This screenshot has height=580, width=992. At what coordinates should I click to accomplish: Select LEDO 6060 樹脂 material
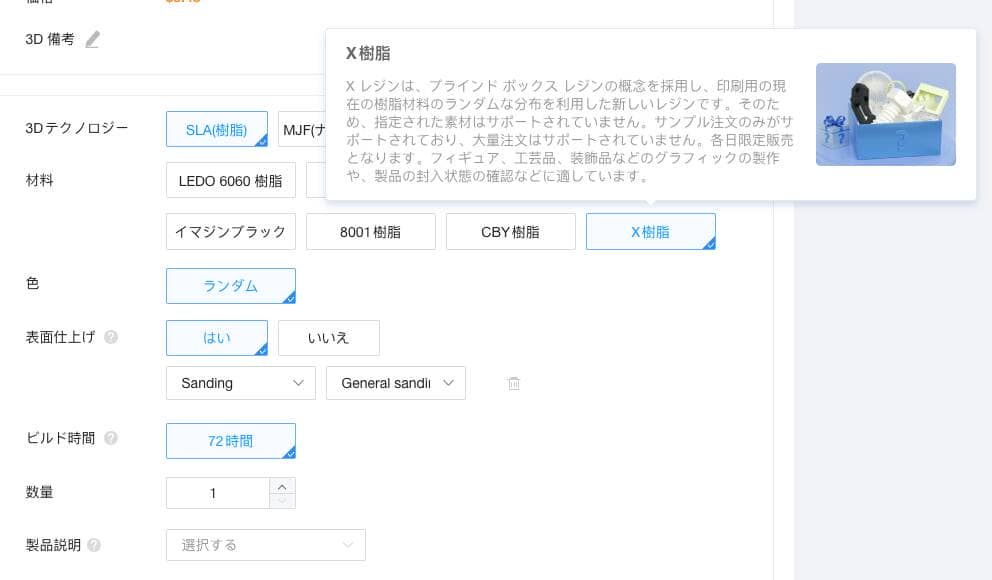click(x=231, y=181)
